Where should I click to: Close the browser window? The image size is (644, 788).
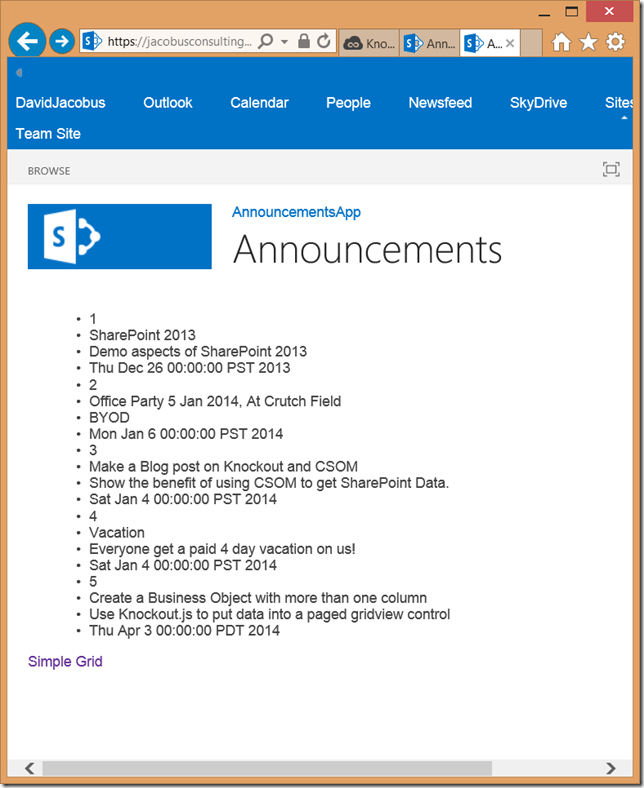pos(609,11)
